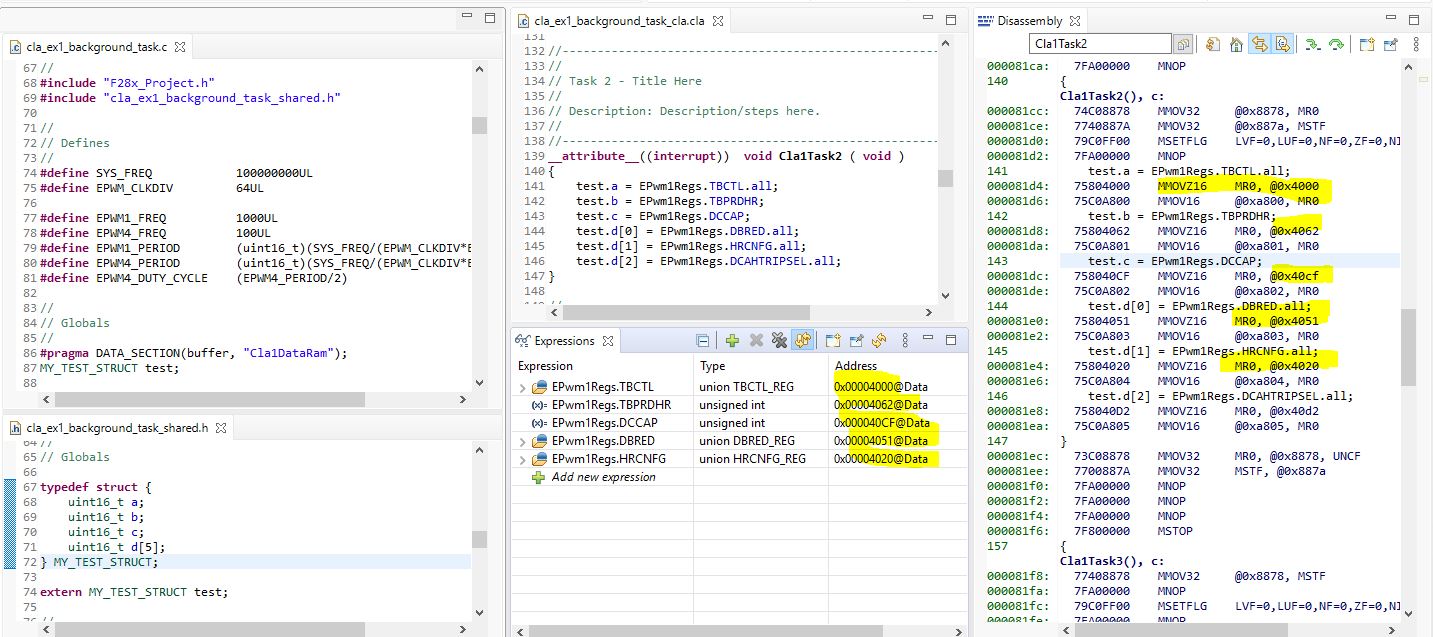Click Add new expression row
Viewport: 1433px width, 637px height.
click(x=603, y=477)
